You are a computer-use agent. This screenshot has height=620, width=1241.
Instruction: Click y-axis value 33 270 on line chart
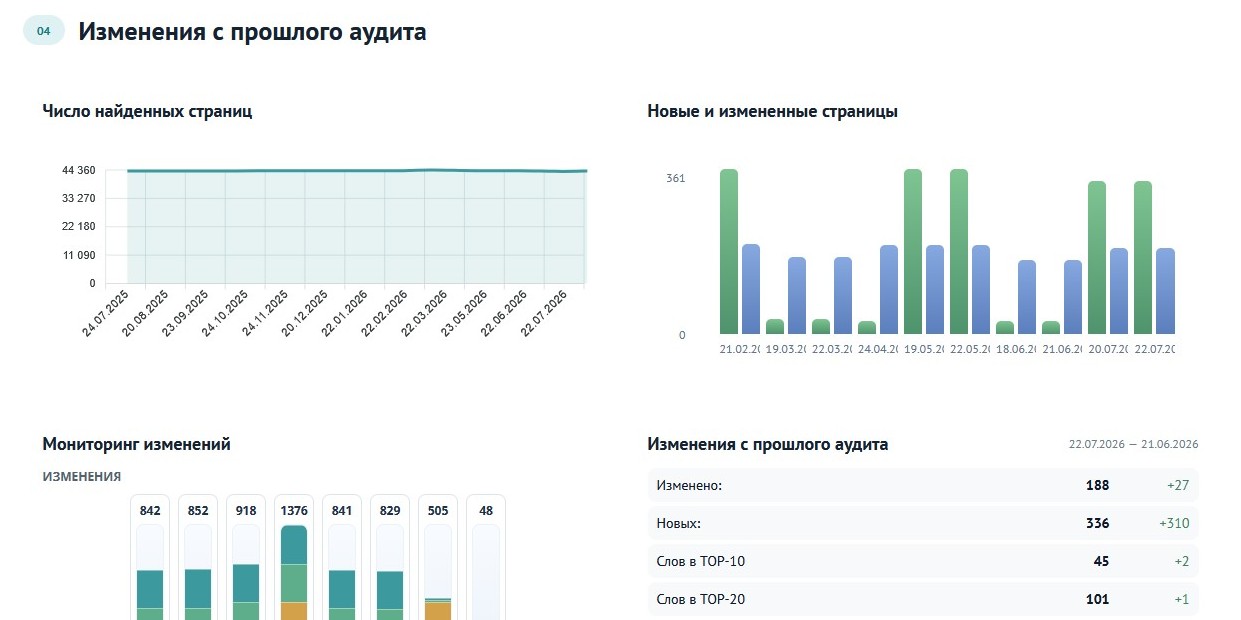point(79,198)
